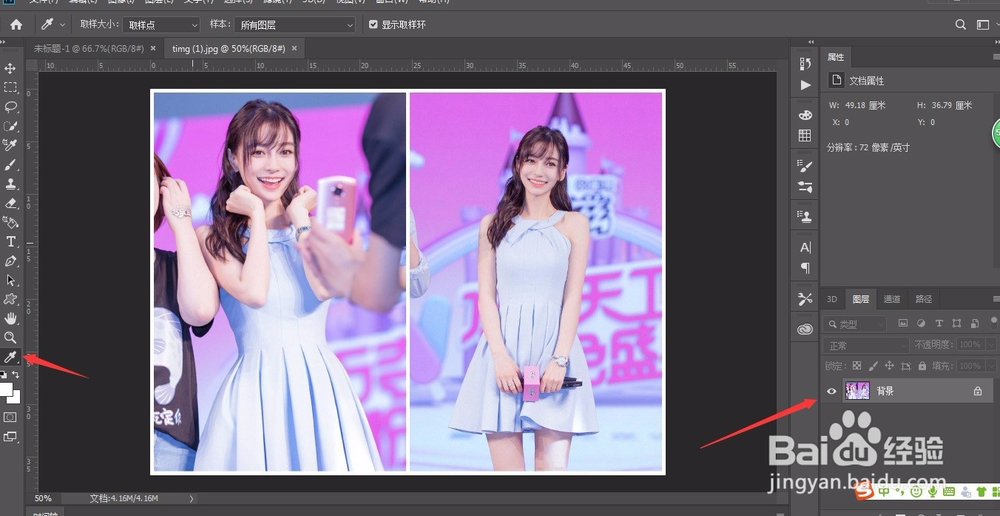Viewport: 1000px width, 516px height.
Task: Open the 填充 fill slider arrow
Action: 991,366
